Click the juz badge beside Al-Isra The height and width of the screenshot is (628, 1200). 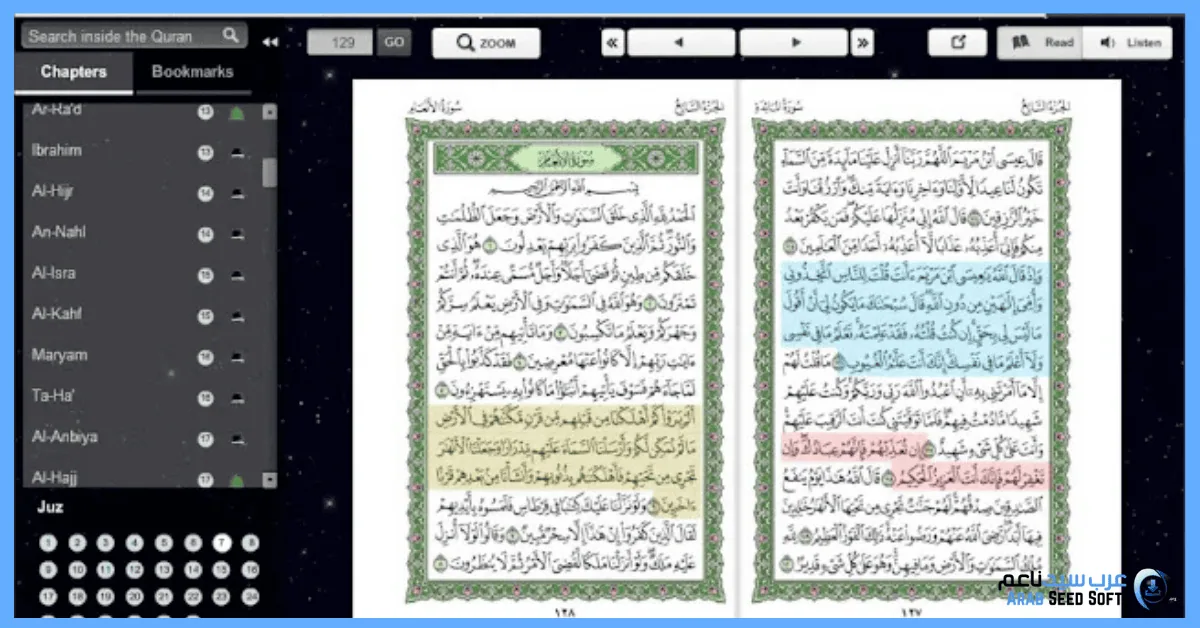pyautogui.click(x=206, y=276)
